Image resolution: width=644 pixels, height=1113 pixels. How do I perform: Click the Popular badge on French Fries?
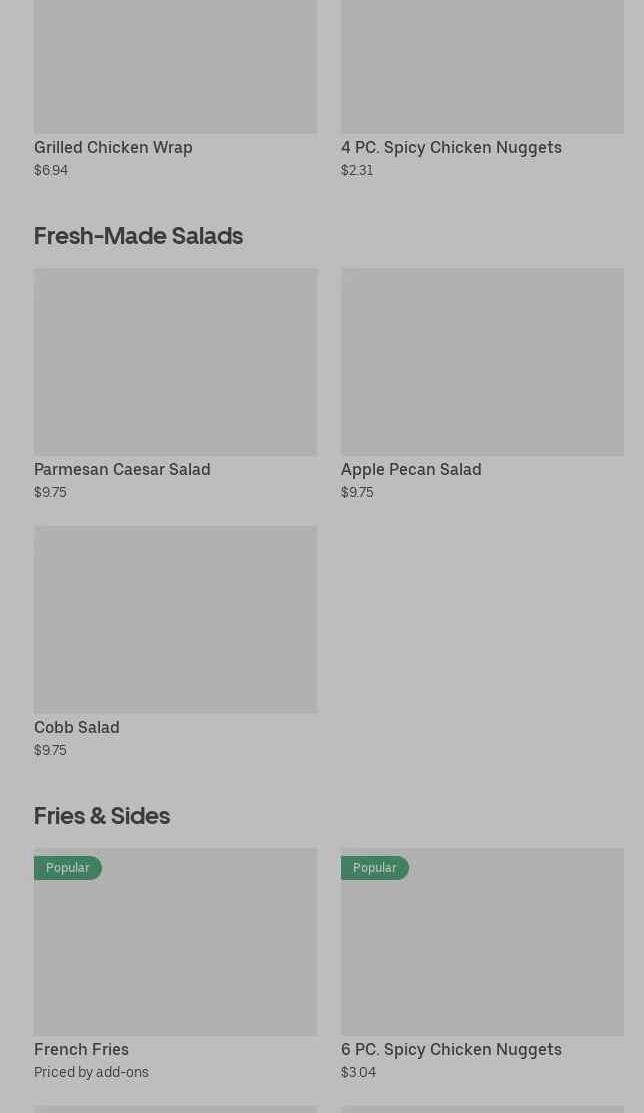[x=67, y=868]
